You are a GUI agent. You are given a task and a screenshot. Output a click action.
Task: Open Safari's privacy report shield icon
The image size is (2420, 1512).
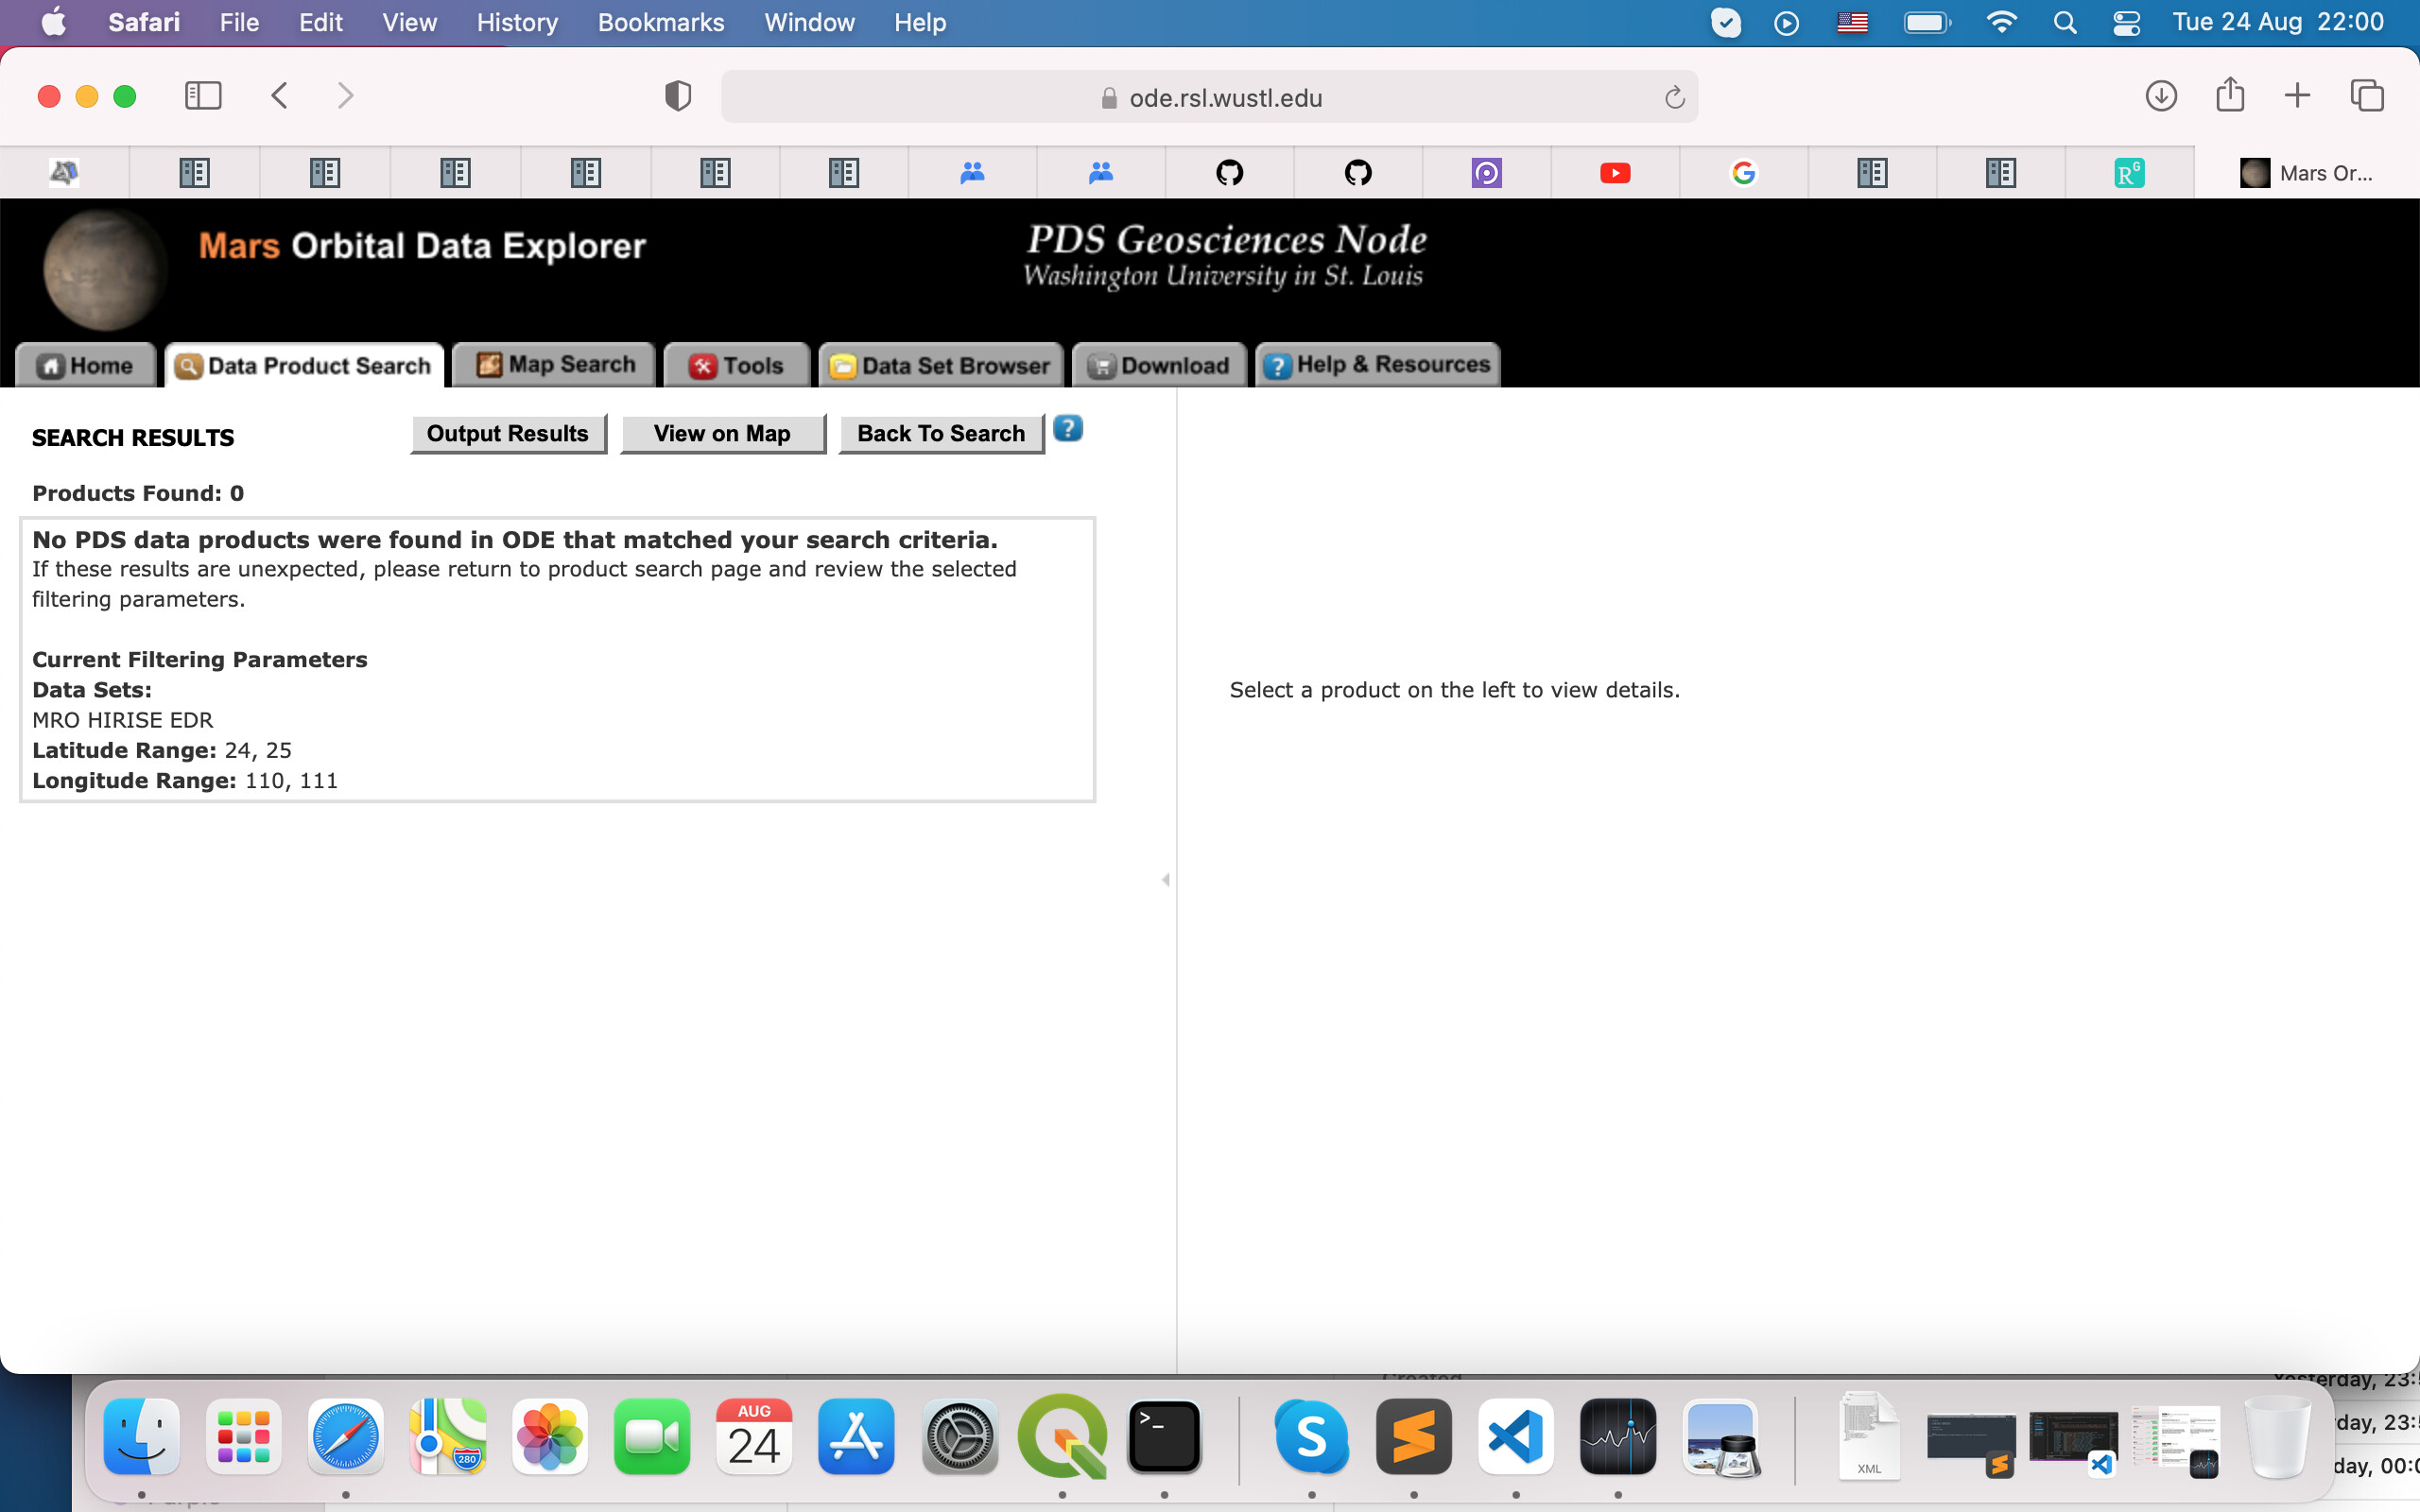(678, 96)
